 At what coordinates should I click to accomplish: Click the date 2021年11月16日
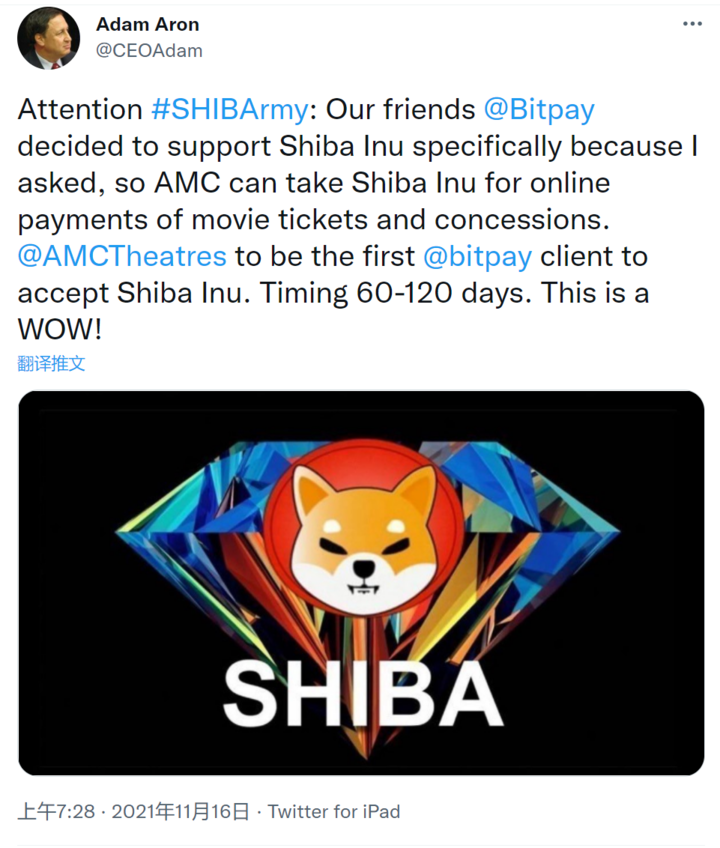181,811
